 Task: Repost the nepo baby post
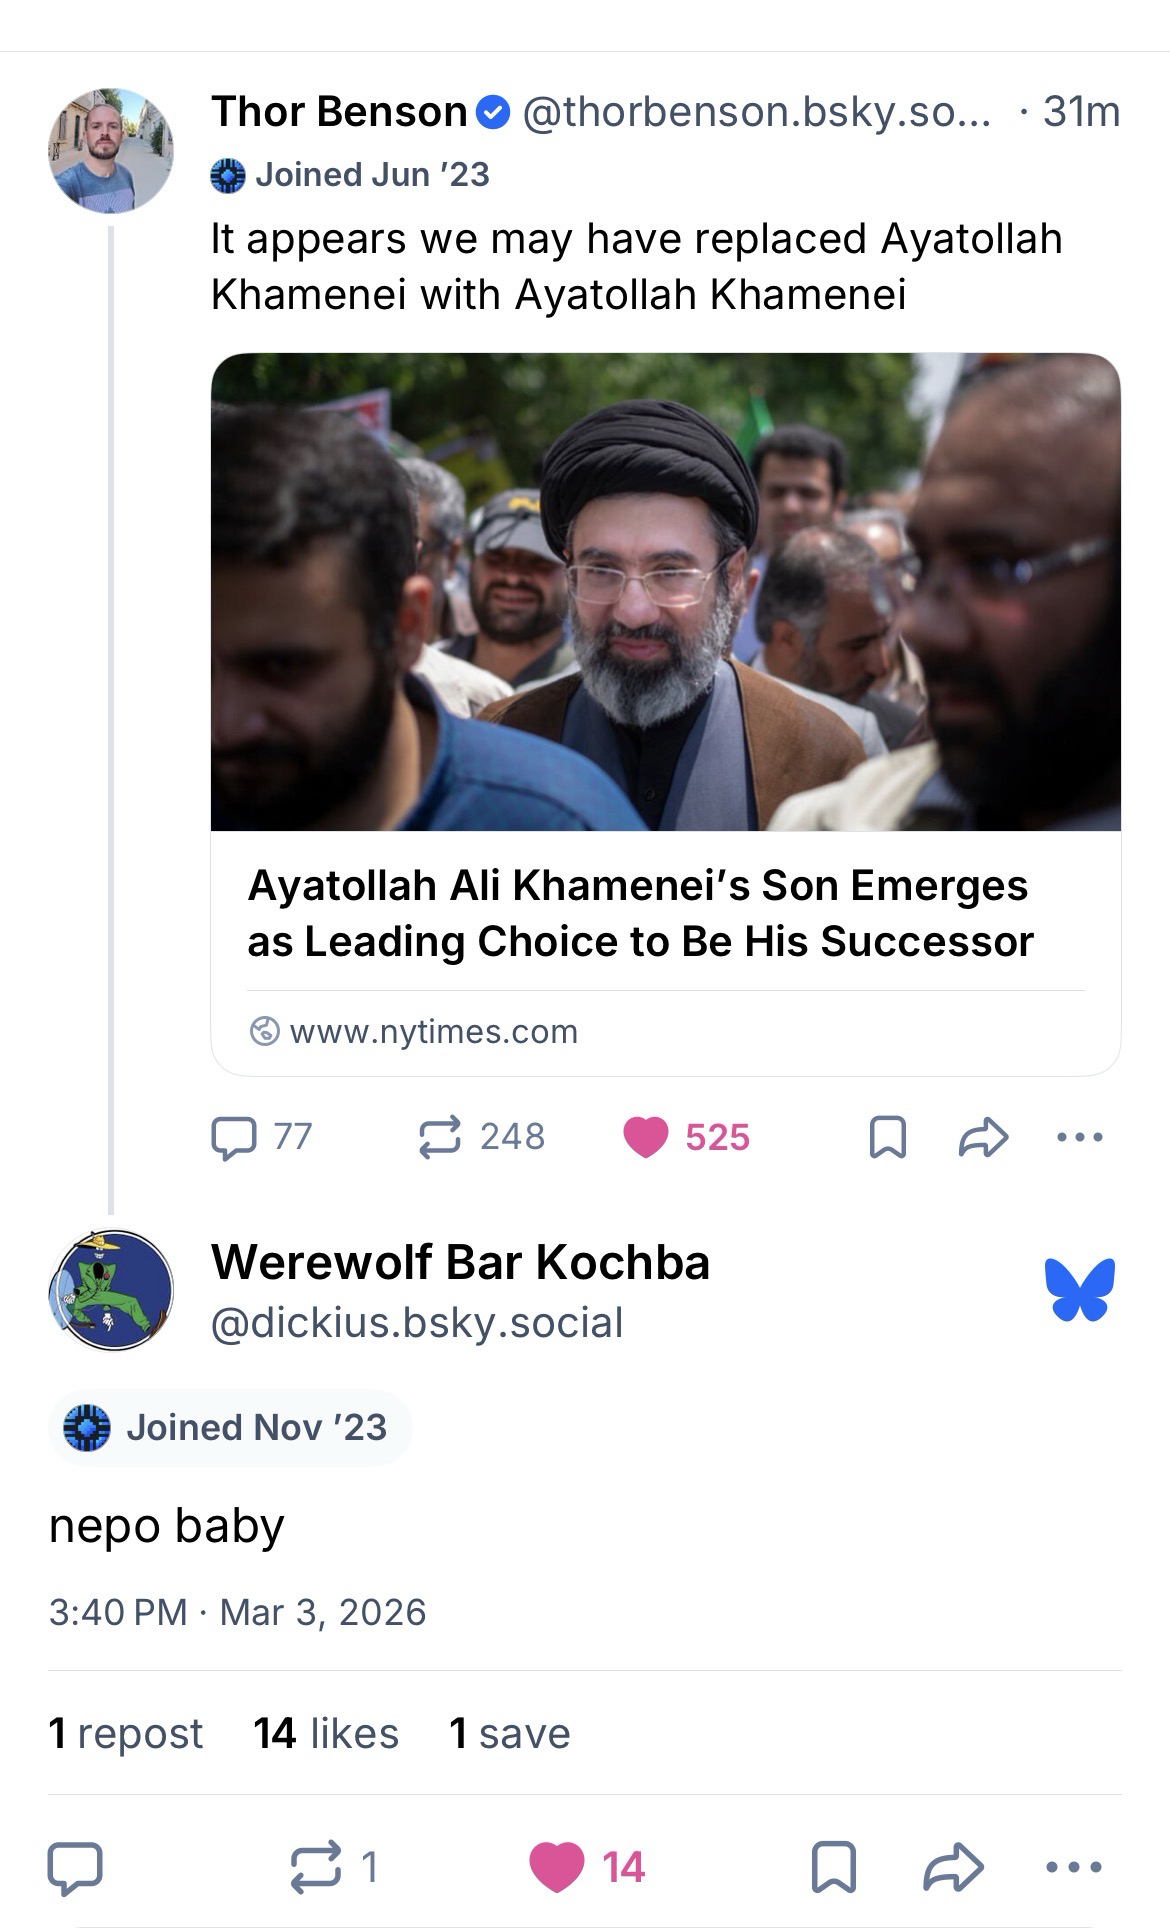(x=316, y=1867)
